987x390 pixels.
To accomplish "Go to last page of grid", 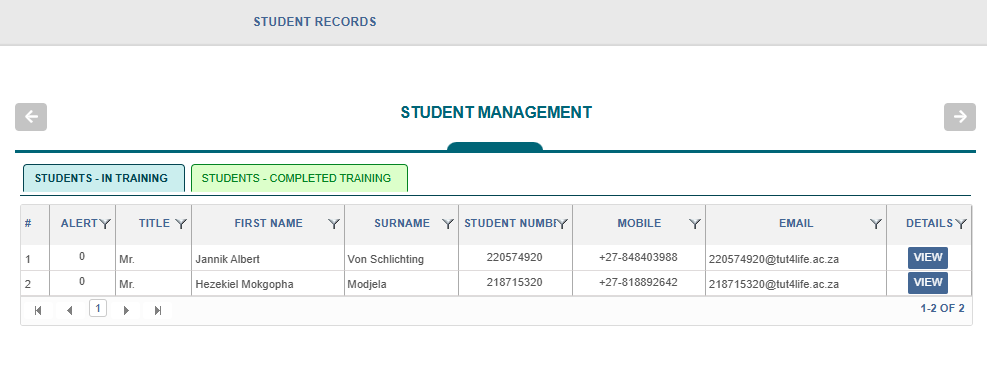I will pyautogui.click(x=158, y=310).
